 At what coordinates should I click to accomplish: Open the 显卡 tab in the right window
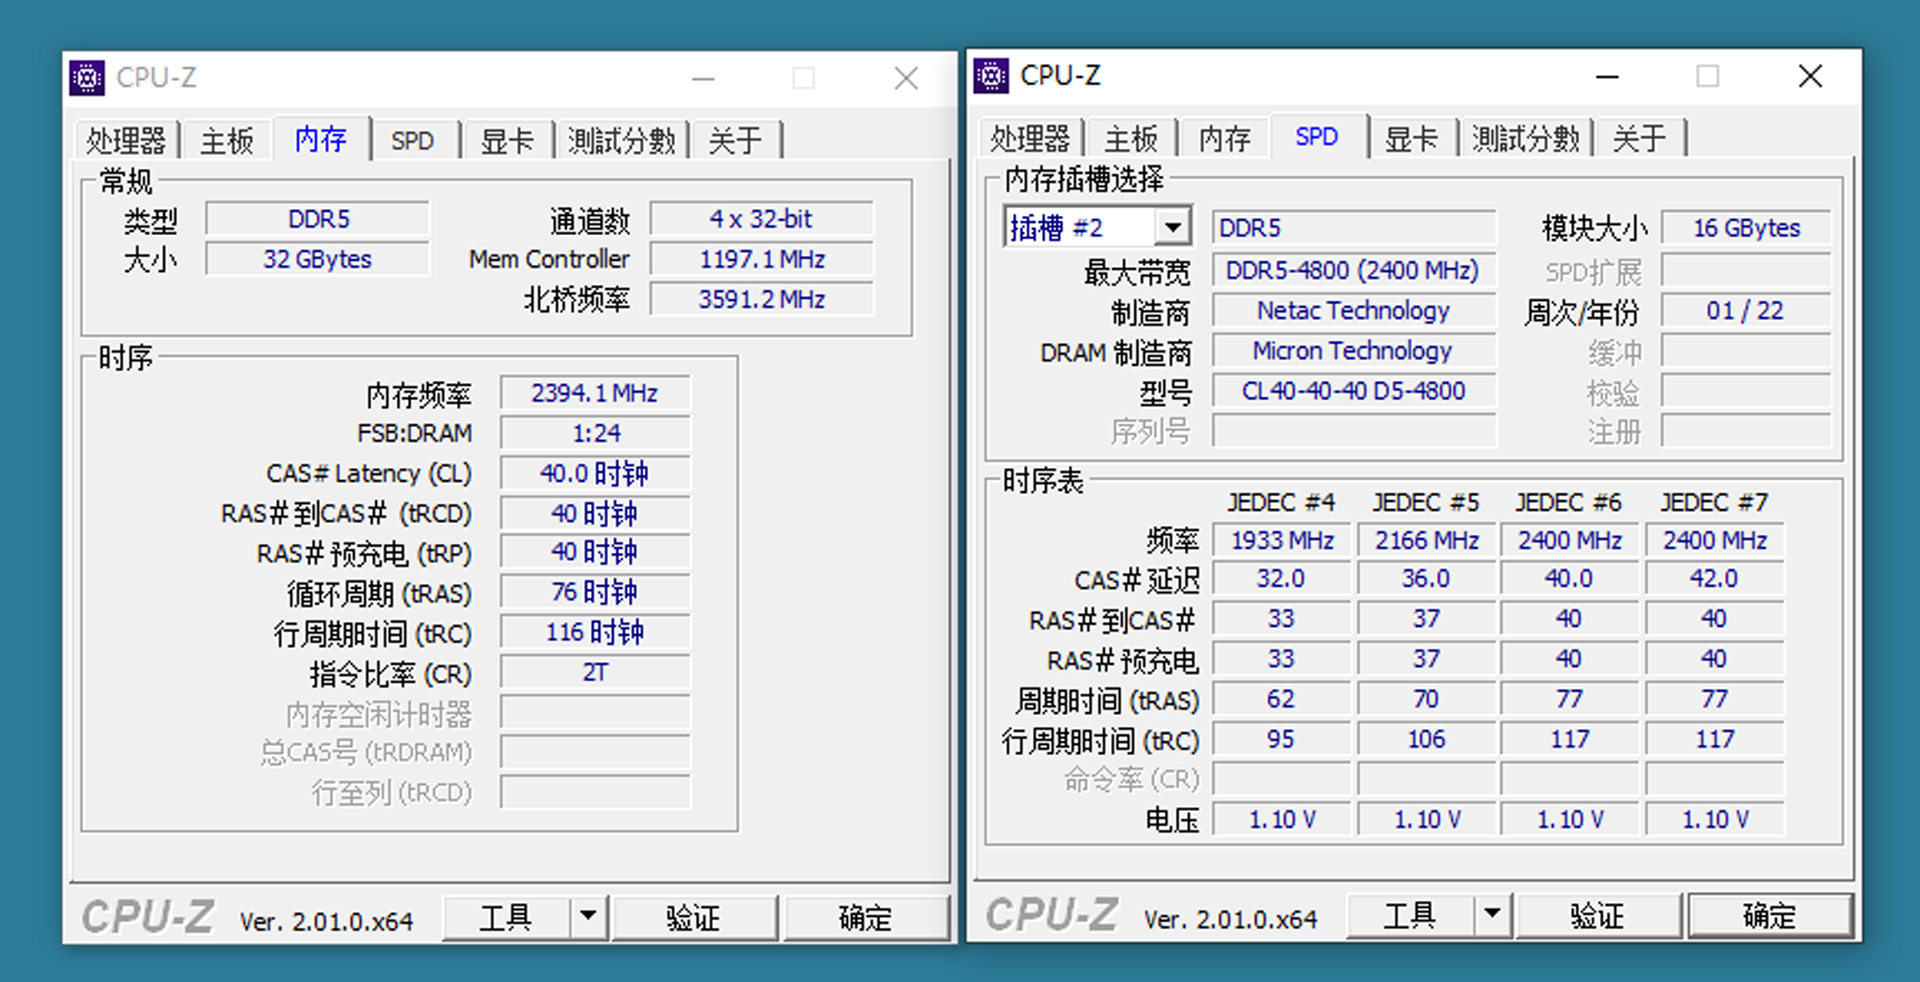click(x=1412, y=137)
